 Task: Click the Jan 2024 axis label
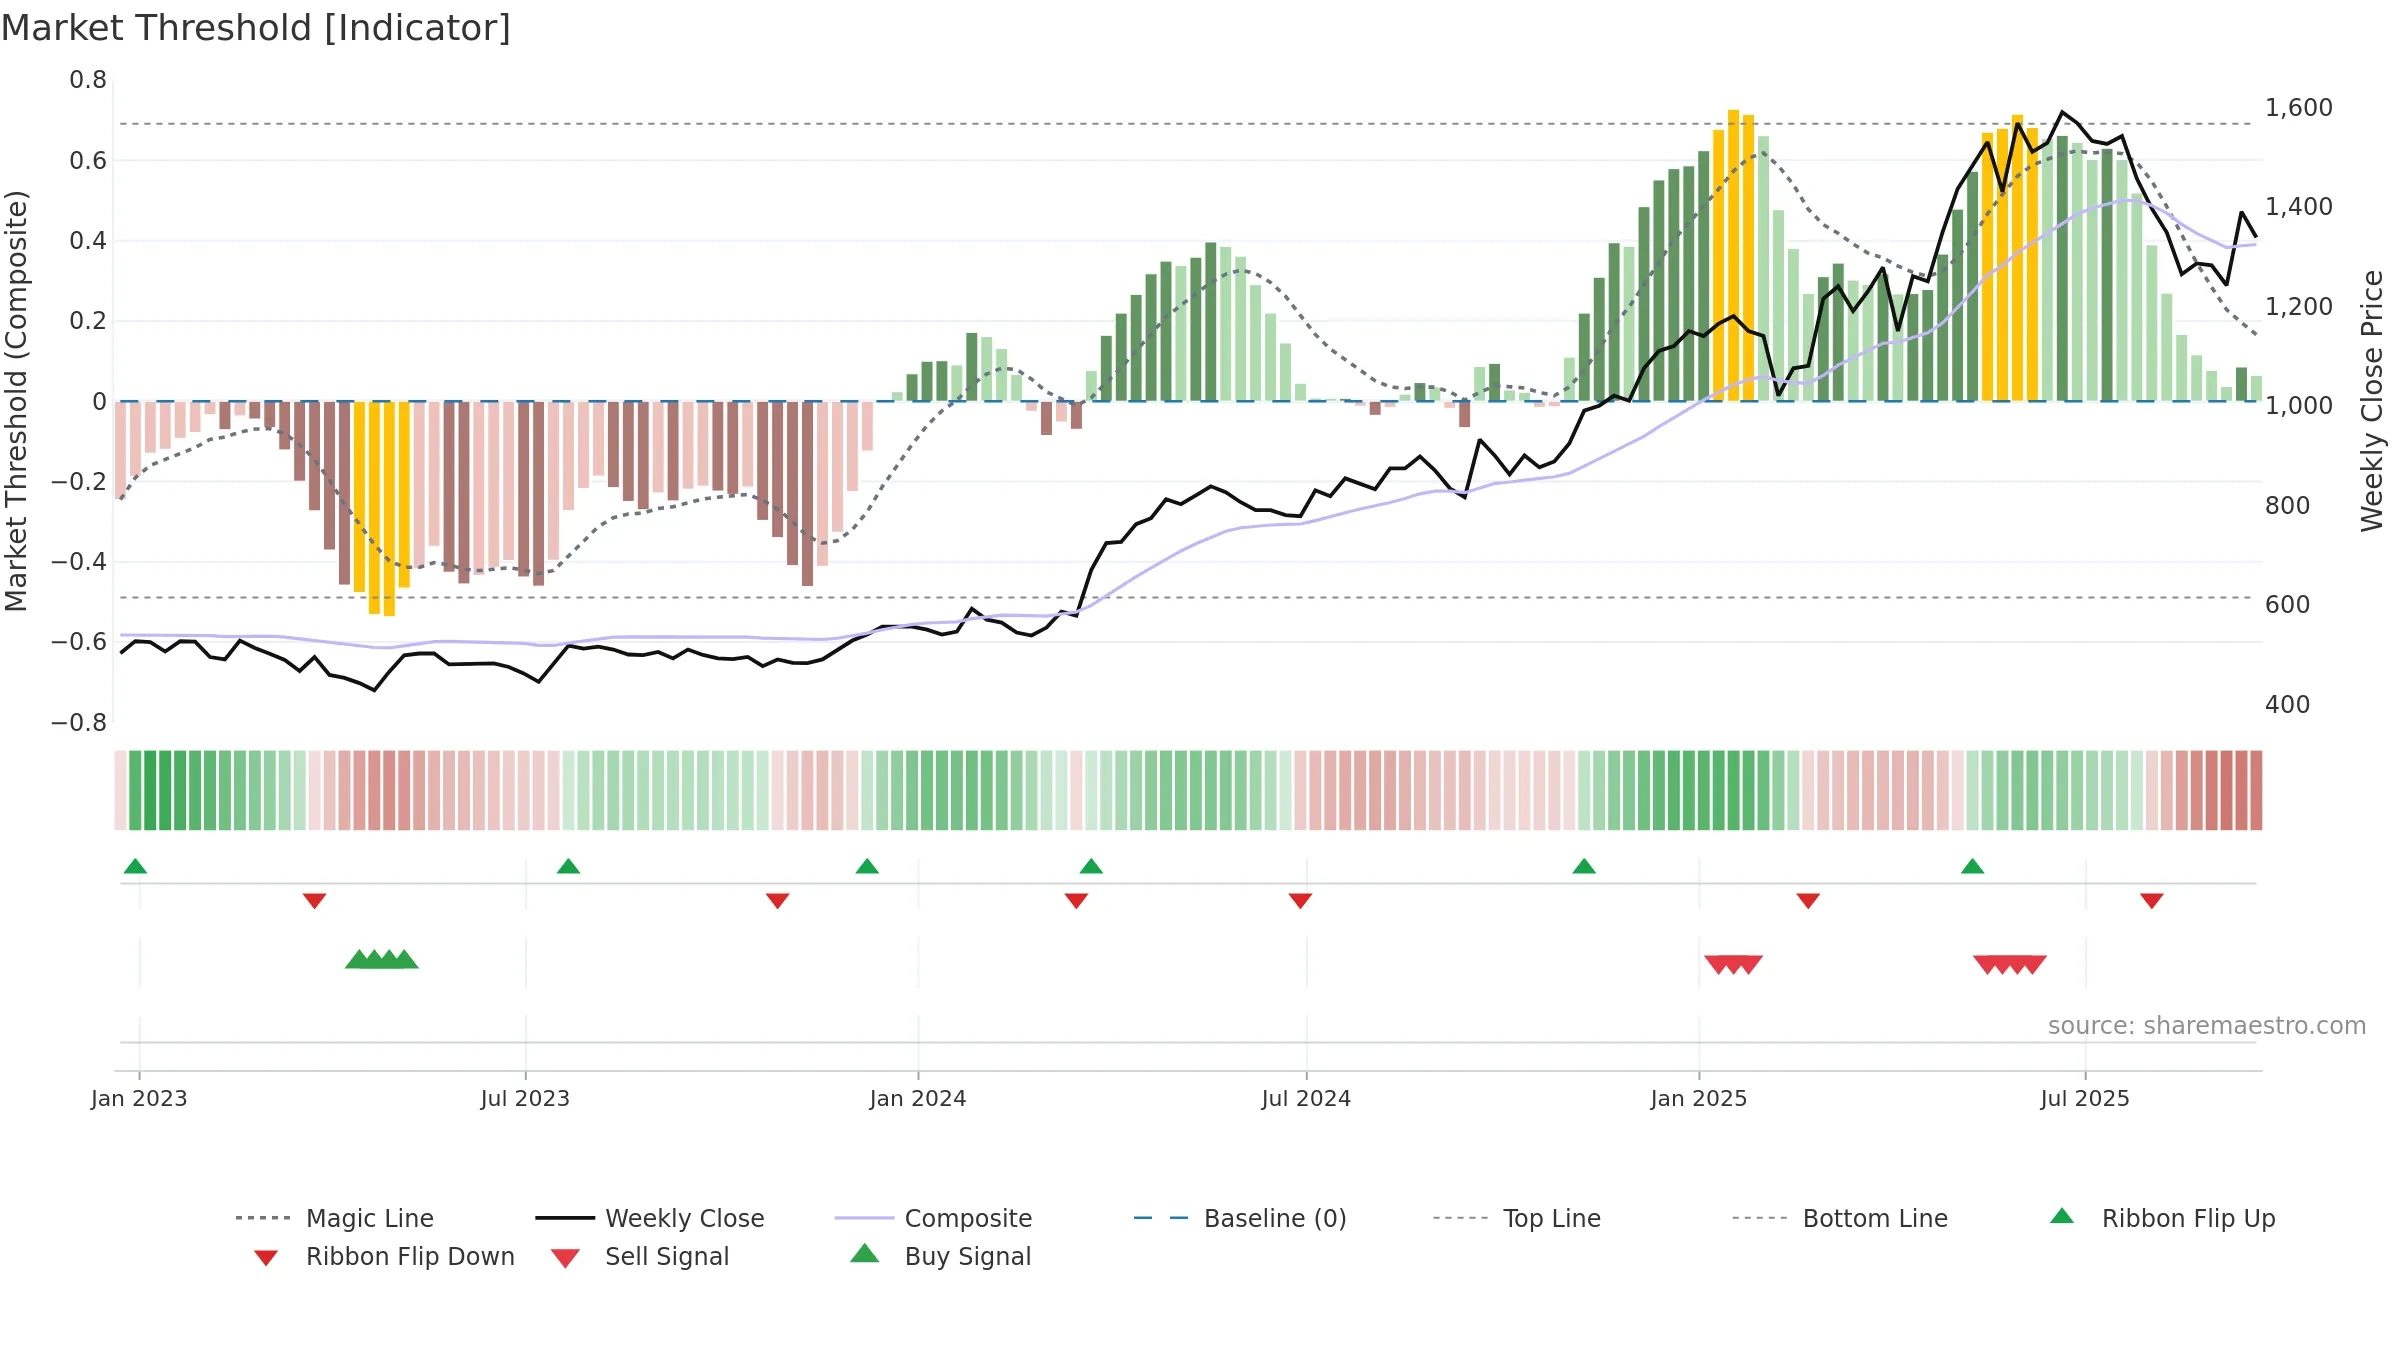pyautogui.click(x=918, y=1098)
